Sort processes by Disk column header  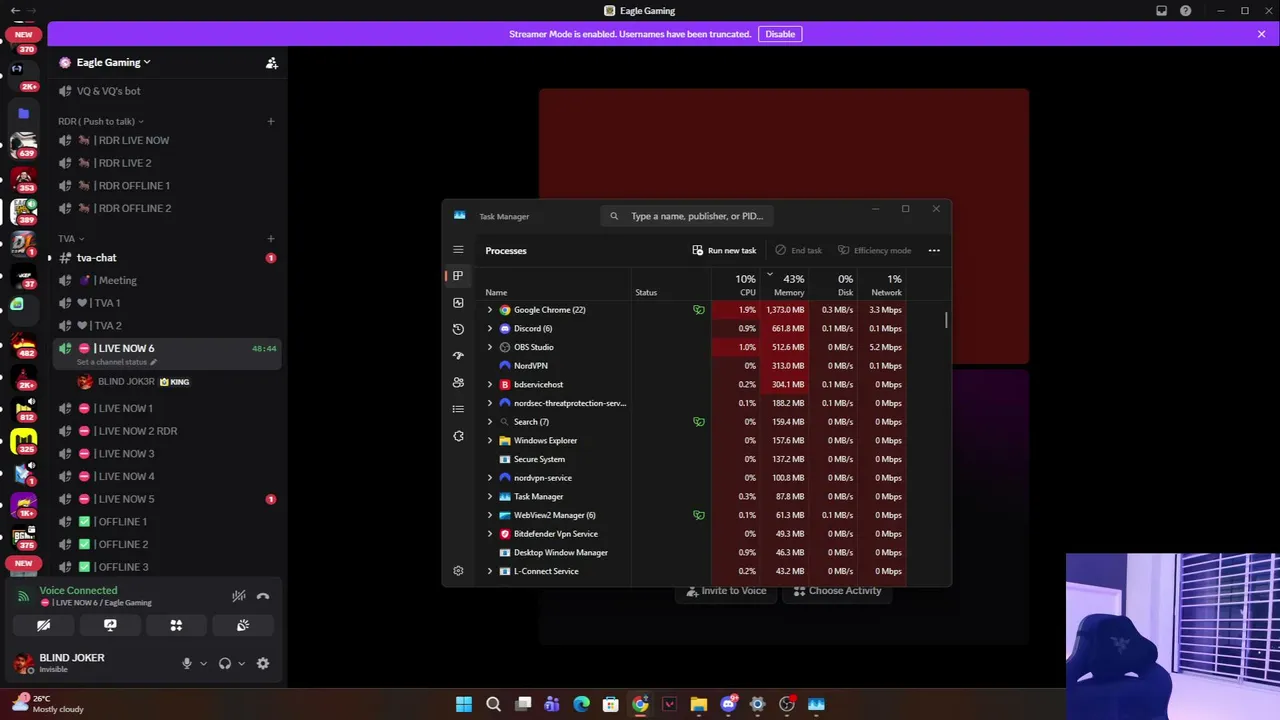pyautogui.click(x=833, y=283)
